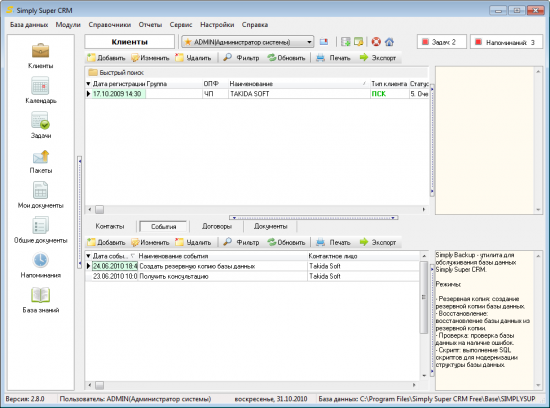Refresh events with lower Обновить
Viewport: 550px width, 408px height.
(286, 242)
